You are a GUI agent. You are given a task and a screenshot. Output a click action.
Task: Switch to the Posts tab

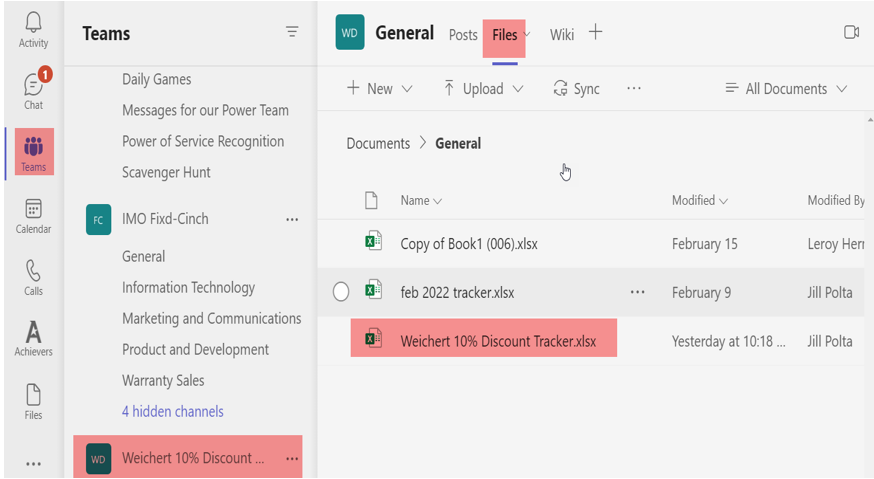[x=463, y=35]
